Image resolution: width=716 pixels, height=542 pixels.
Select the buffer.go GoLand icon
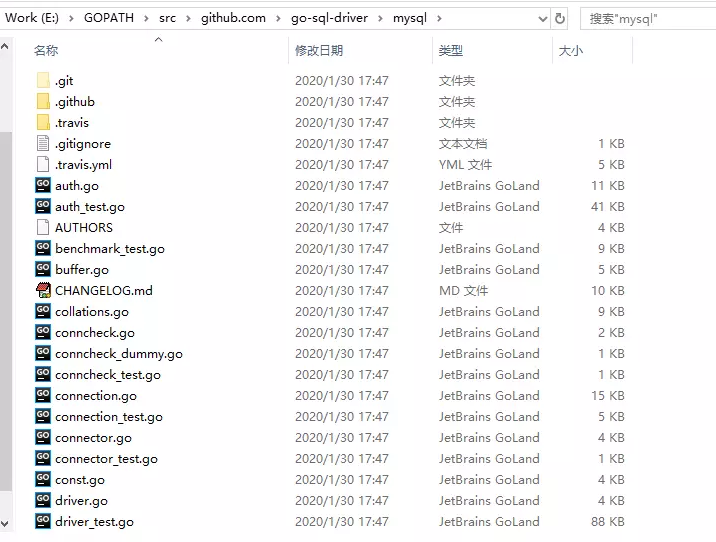[43, 269]
